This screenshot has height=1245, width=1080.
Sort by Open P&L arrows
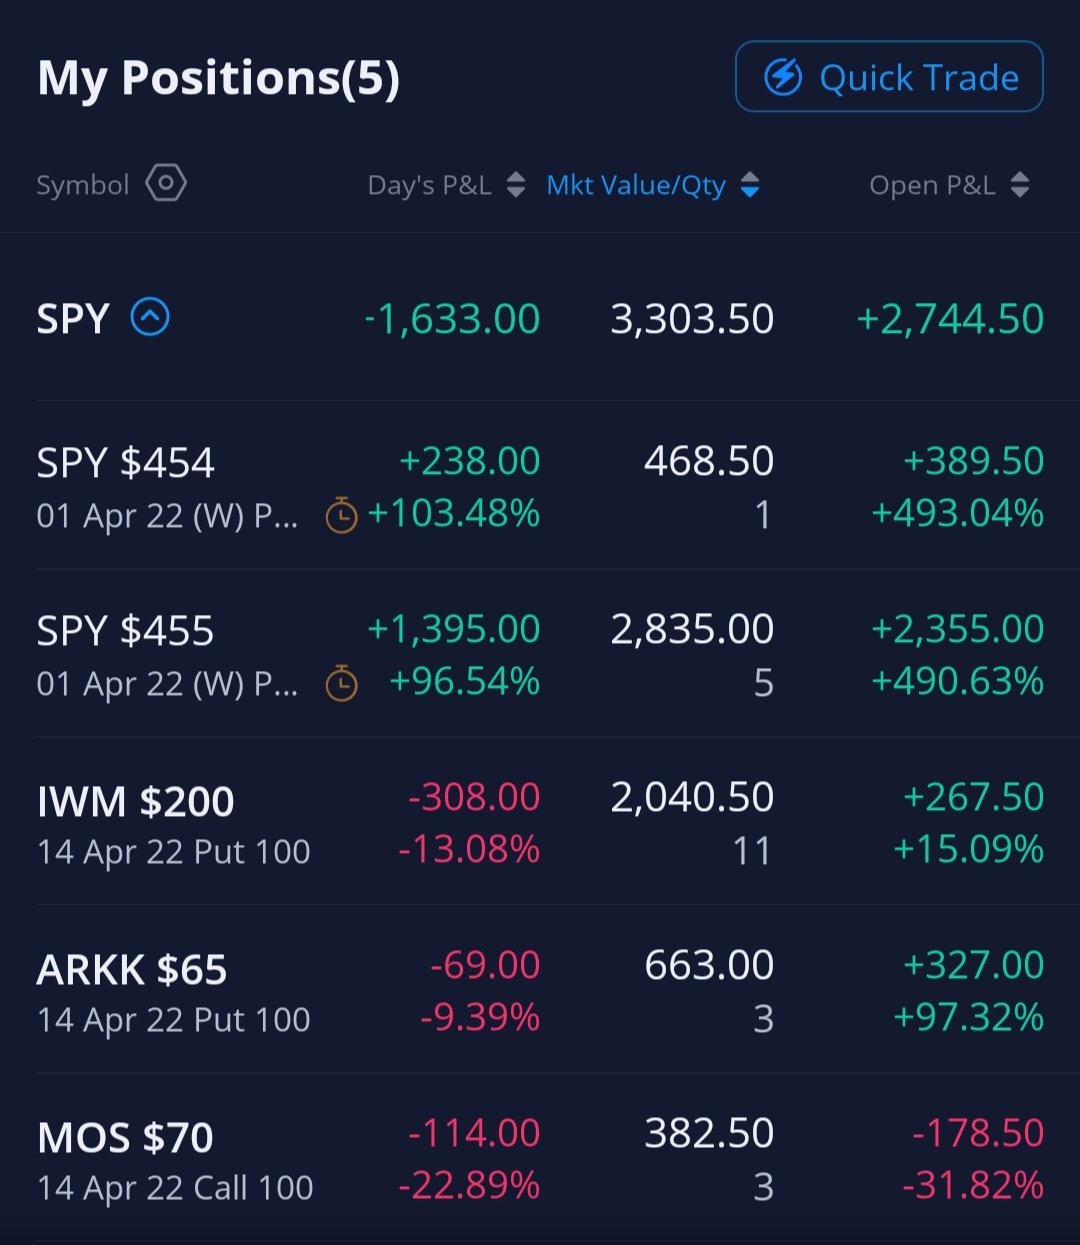(1019, 185)
